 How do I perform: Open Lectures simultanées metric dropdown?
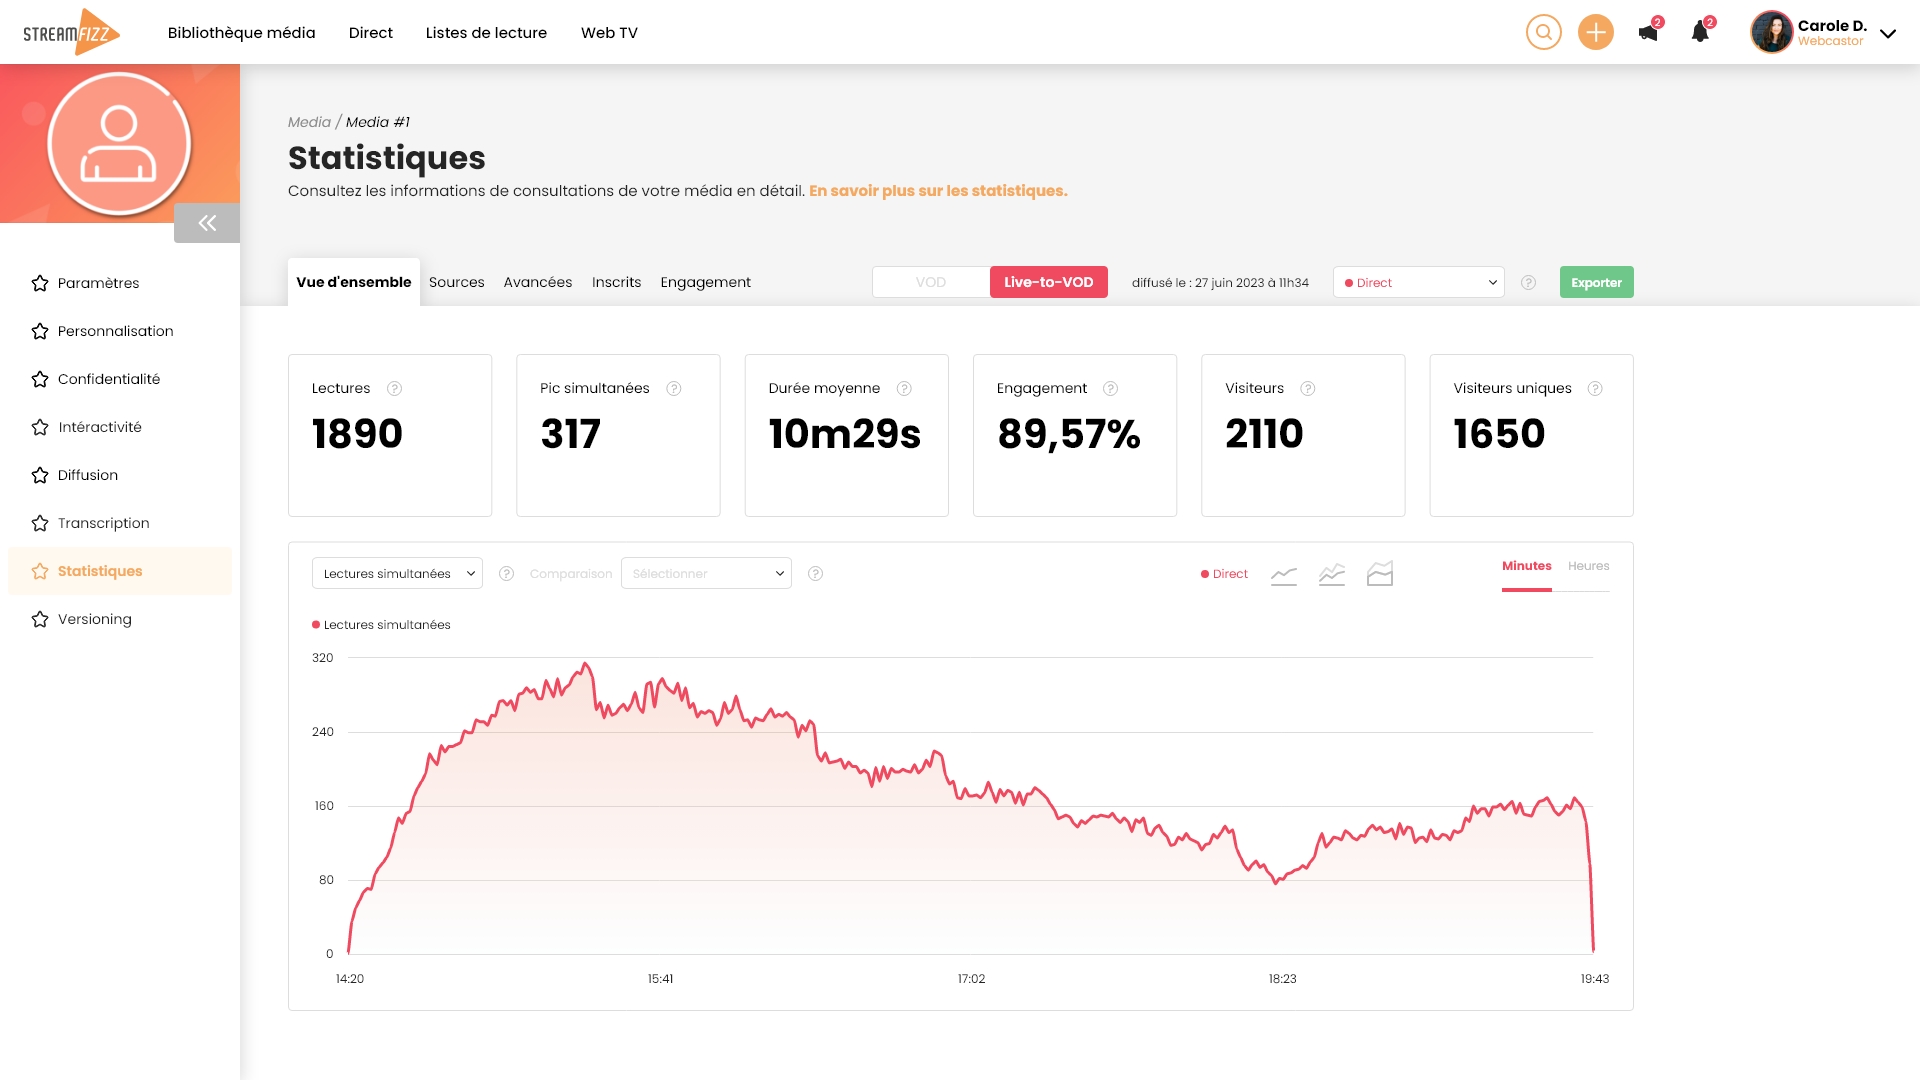tap(397, 574)
